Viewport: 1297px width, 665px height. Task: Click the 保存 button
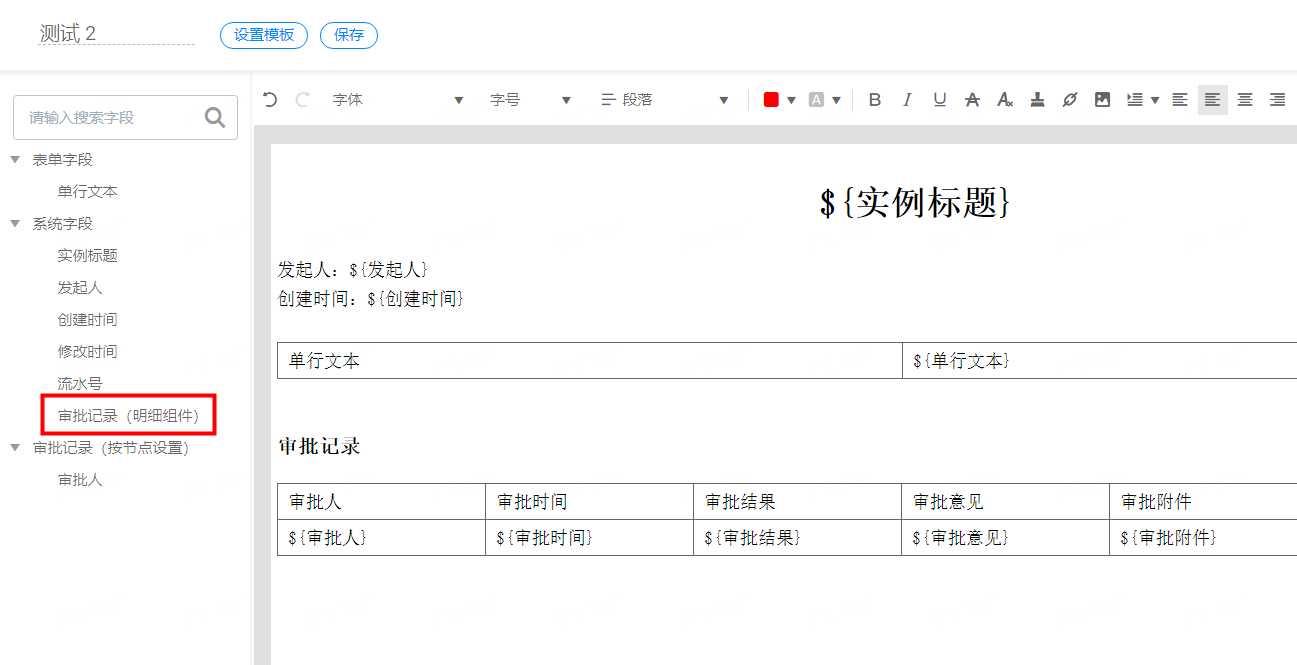pos(349,35)
